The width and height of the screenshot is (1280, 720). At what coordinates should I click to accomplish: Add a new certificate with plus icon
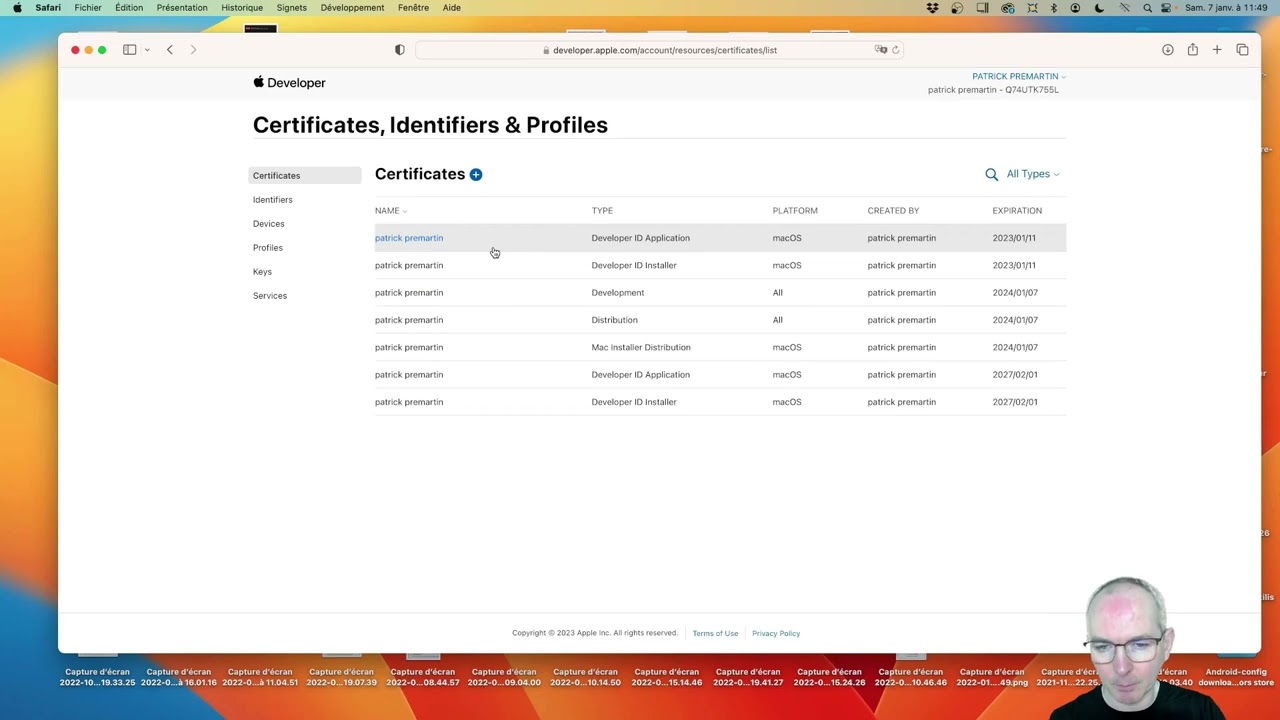(x=476, y=174)
